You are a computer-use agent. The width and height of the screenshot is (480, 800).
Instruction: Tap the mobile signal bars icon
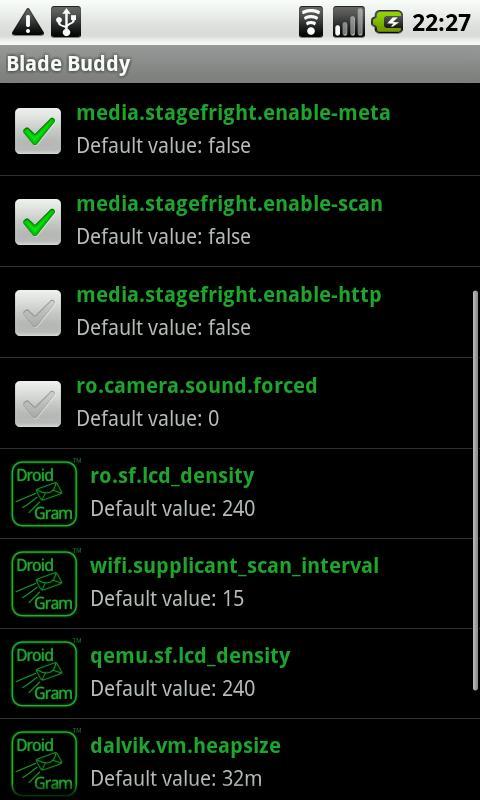349,22
